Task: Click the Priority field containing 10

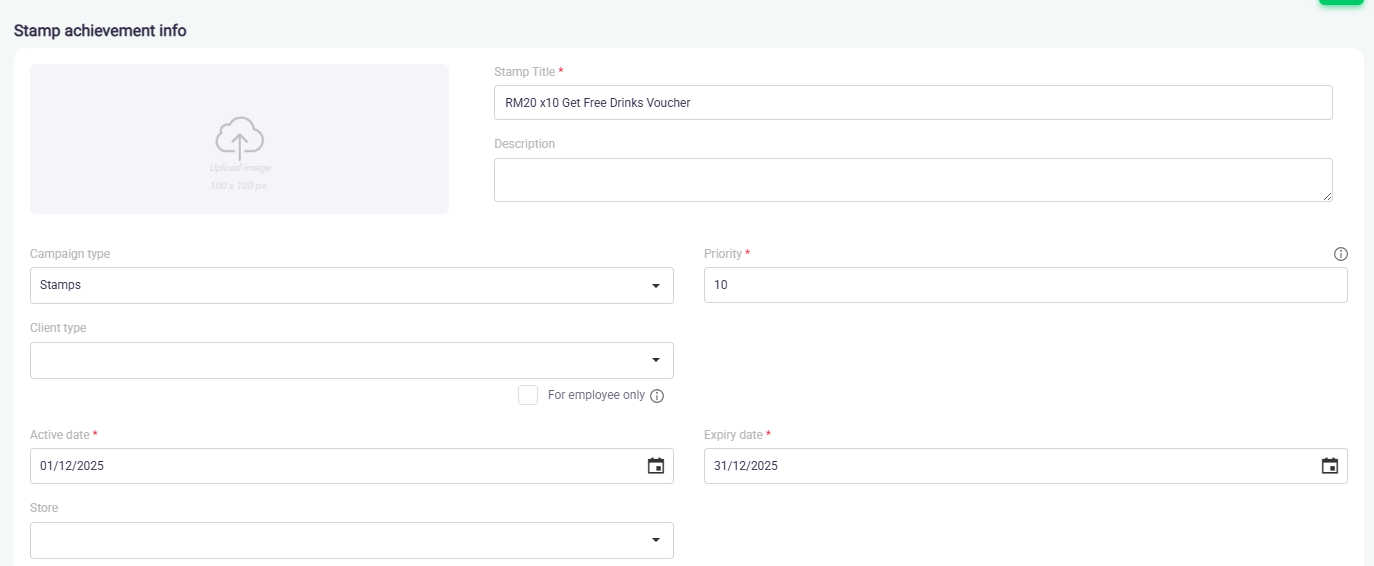Action: 1025,285
